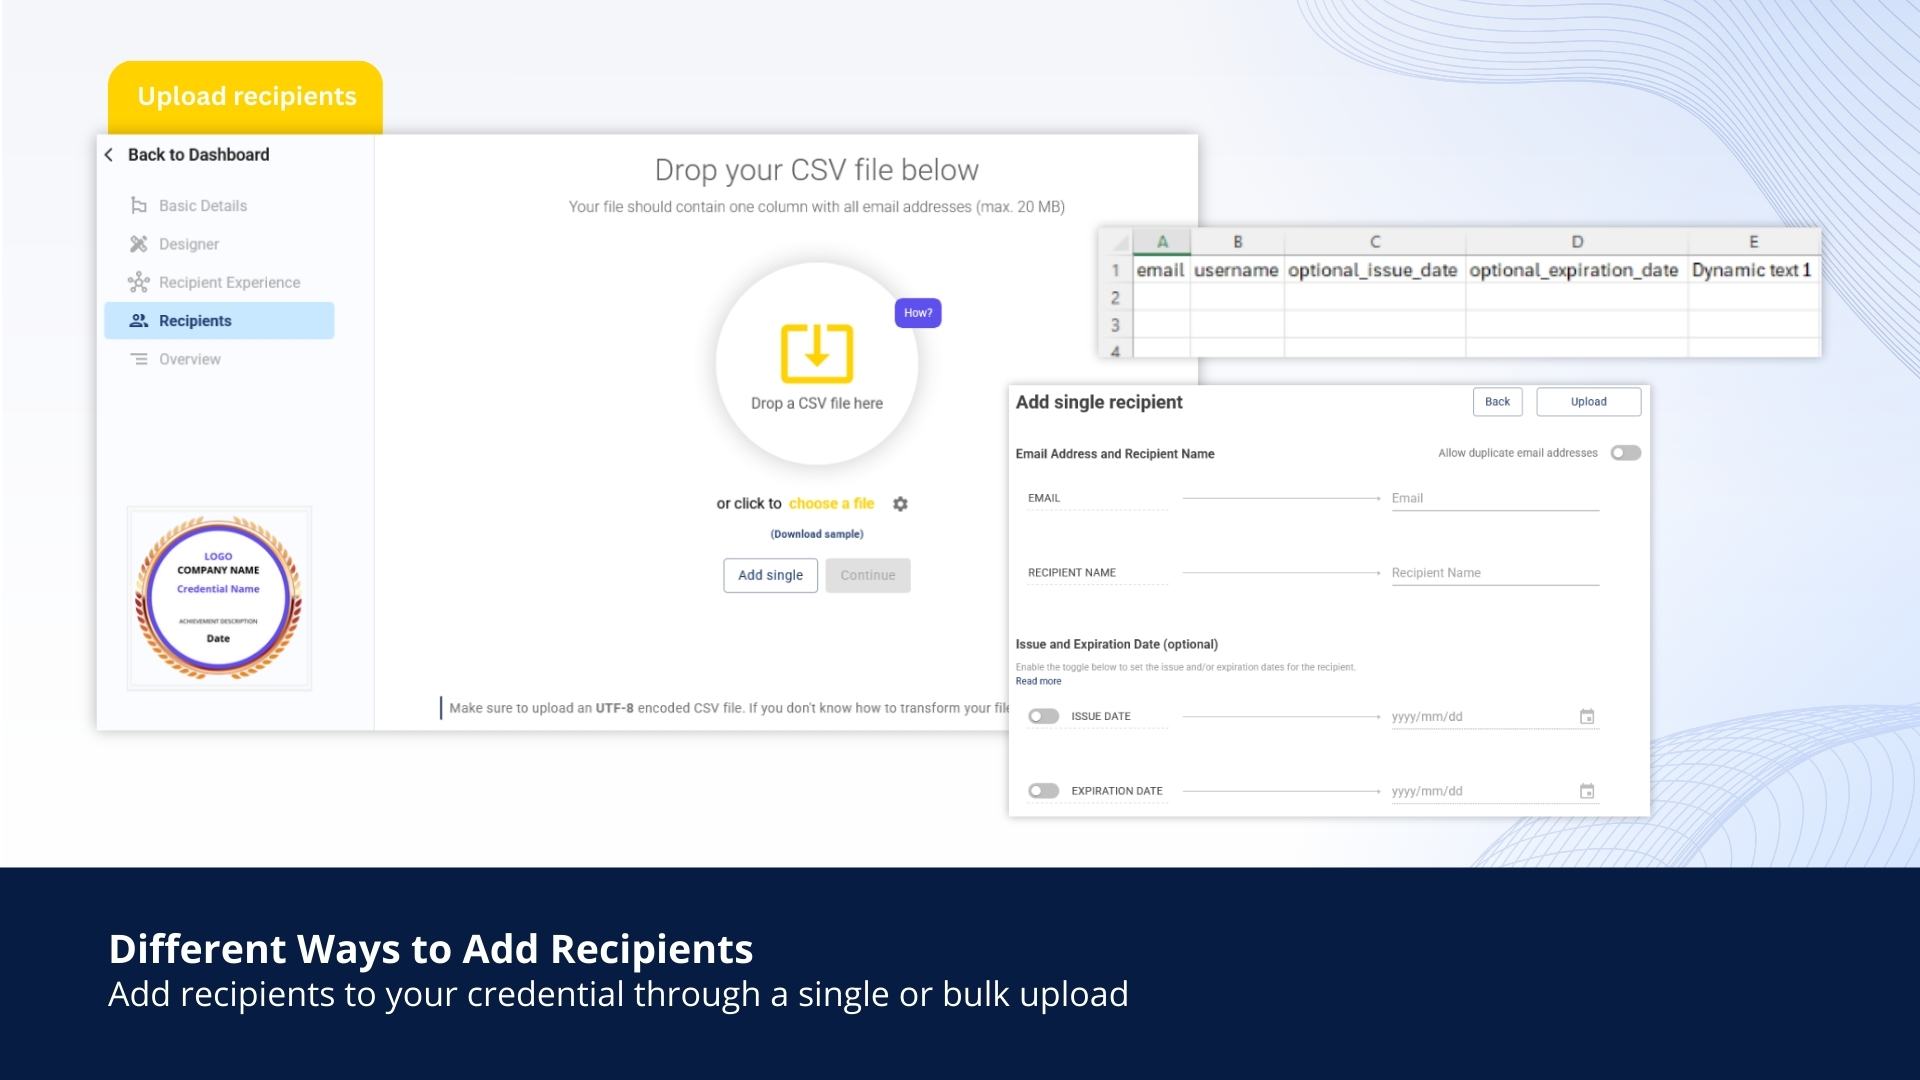Open the Designer sidebar item
The width and height of the screenshot is (1920, 1080).
point(188,244)
